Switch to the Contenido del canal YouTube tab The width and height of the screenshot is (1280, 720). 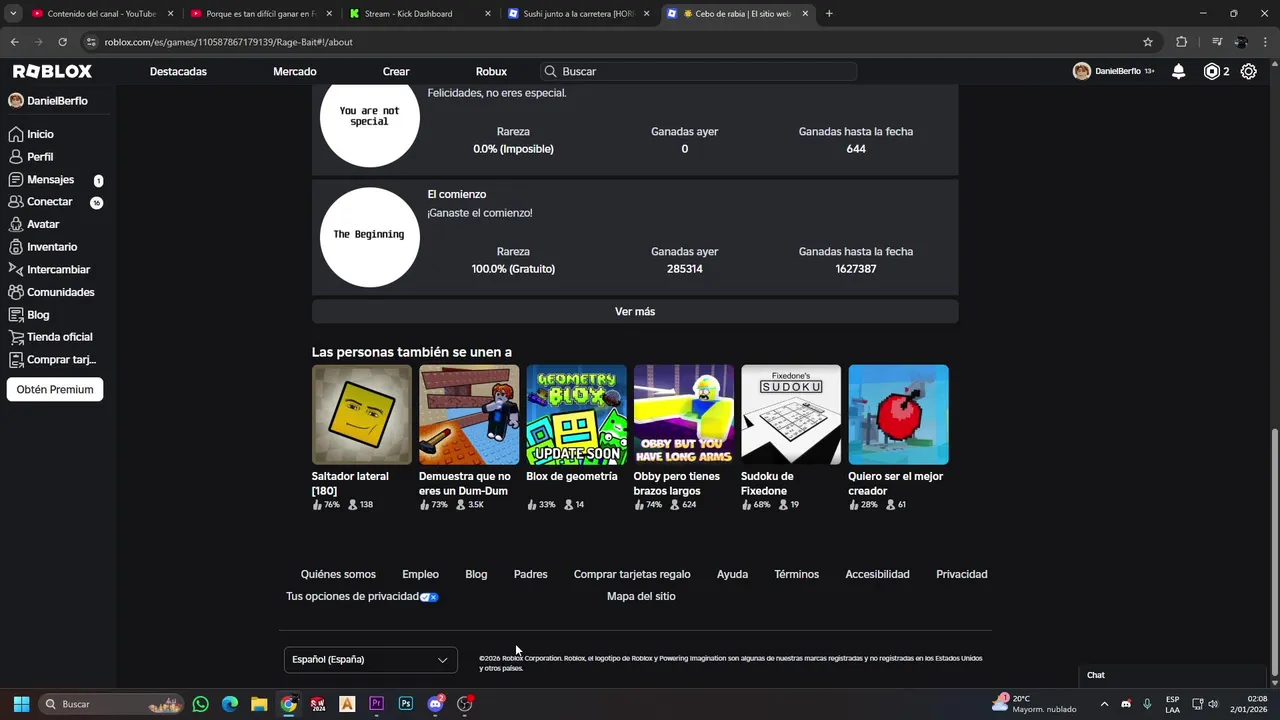(x=101, y=13)
